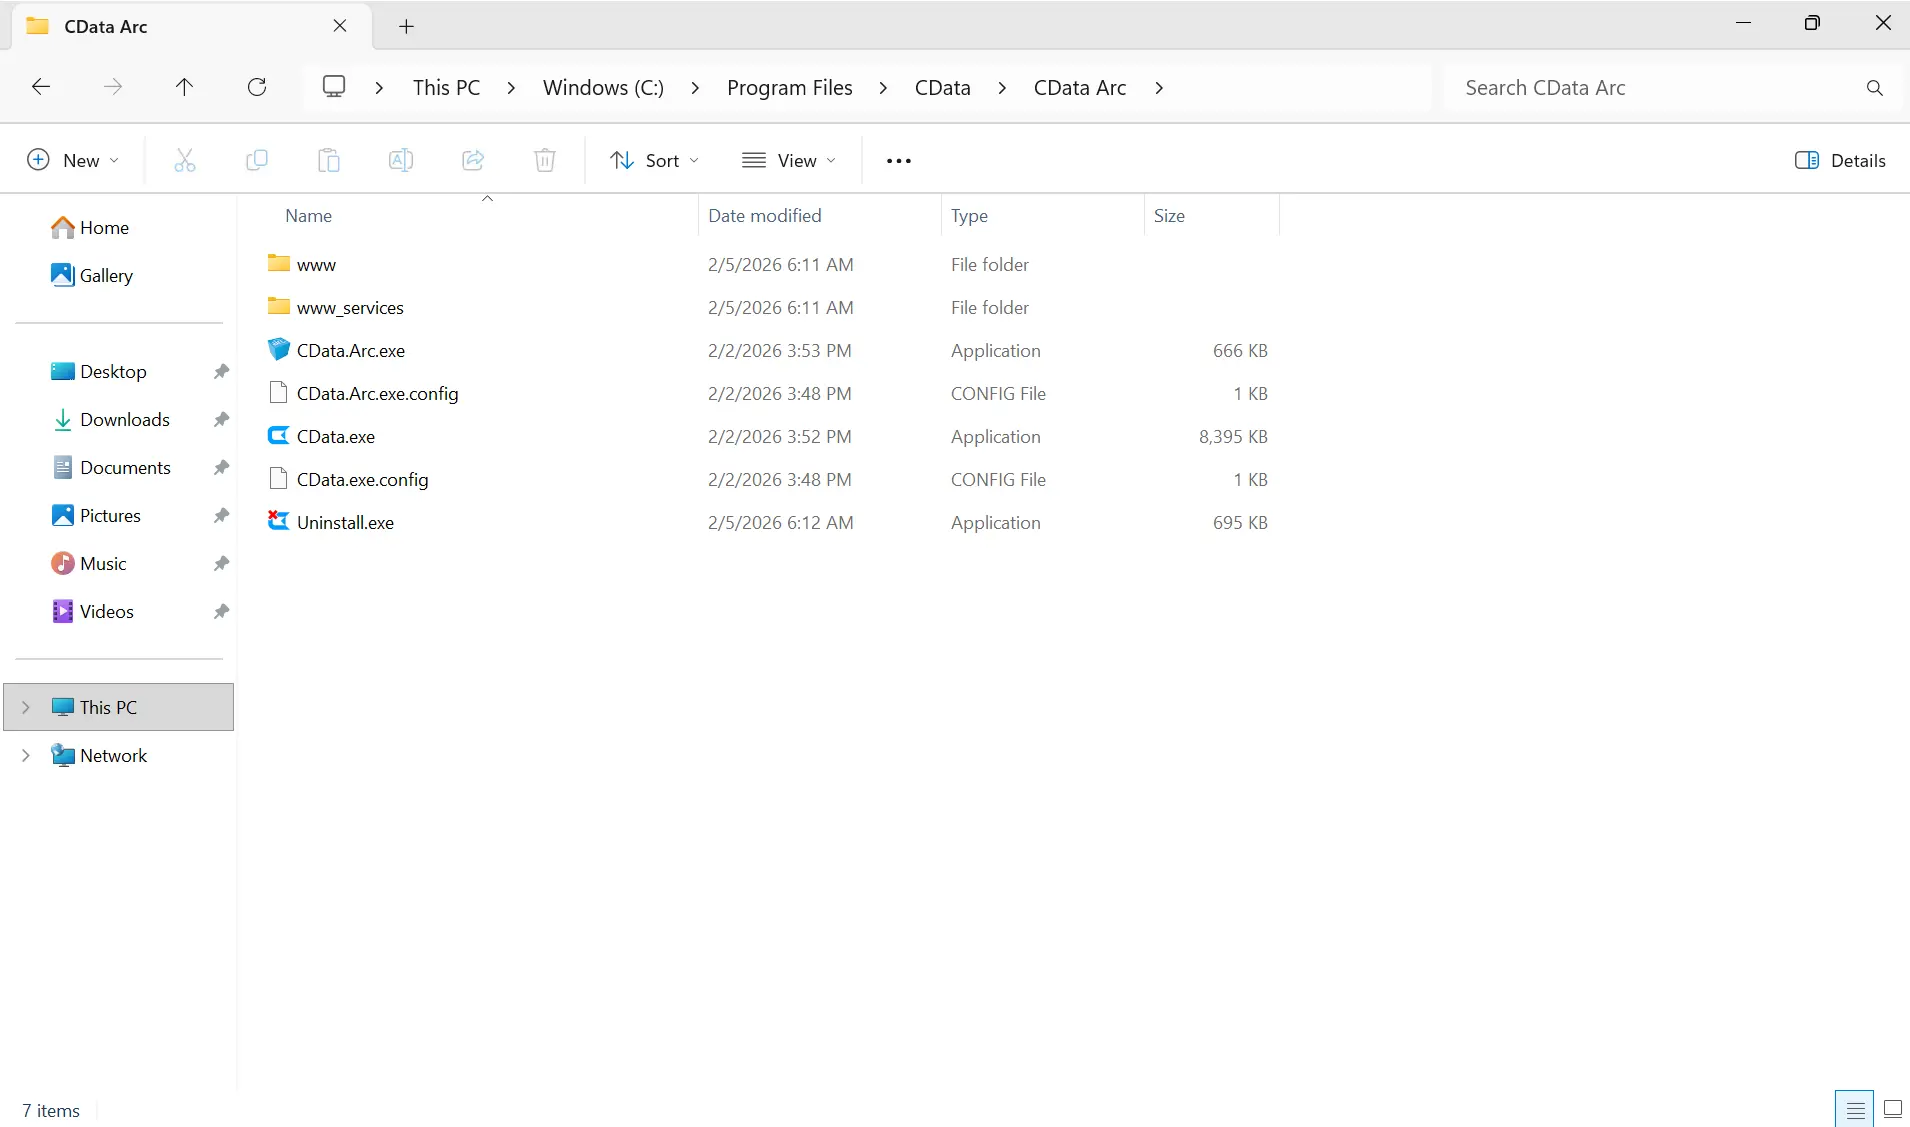Click the Delete trash can icon
This screenshot has width=1910, height=1127.
tap(545, 160)
